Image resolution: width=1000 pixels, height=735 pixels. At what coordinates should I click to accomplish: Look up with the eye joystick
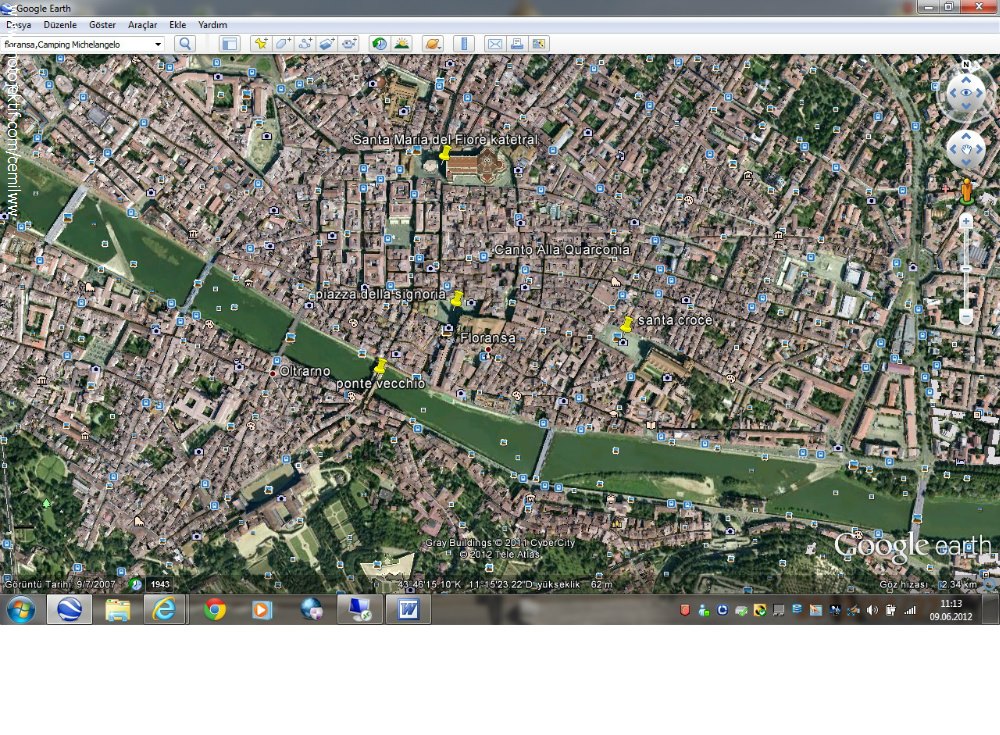pyautogui.click(x=966, y=80)
